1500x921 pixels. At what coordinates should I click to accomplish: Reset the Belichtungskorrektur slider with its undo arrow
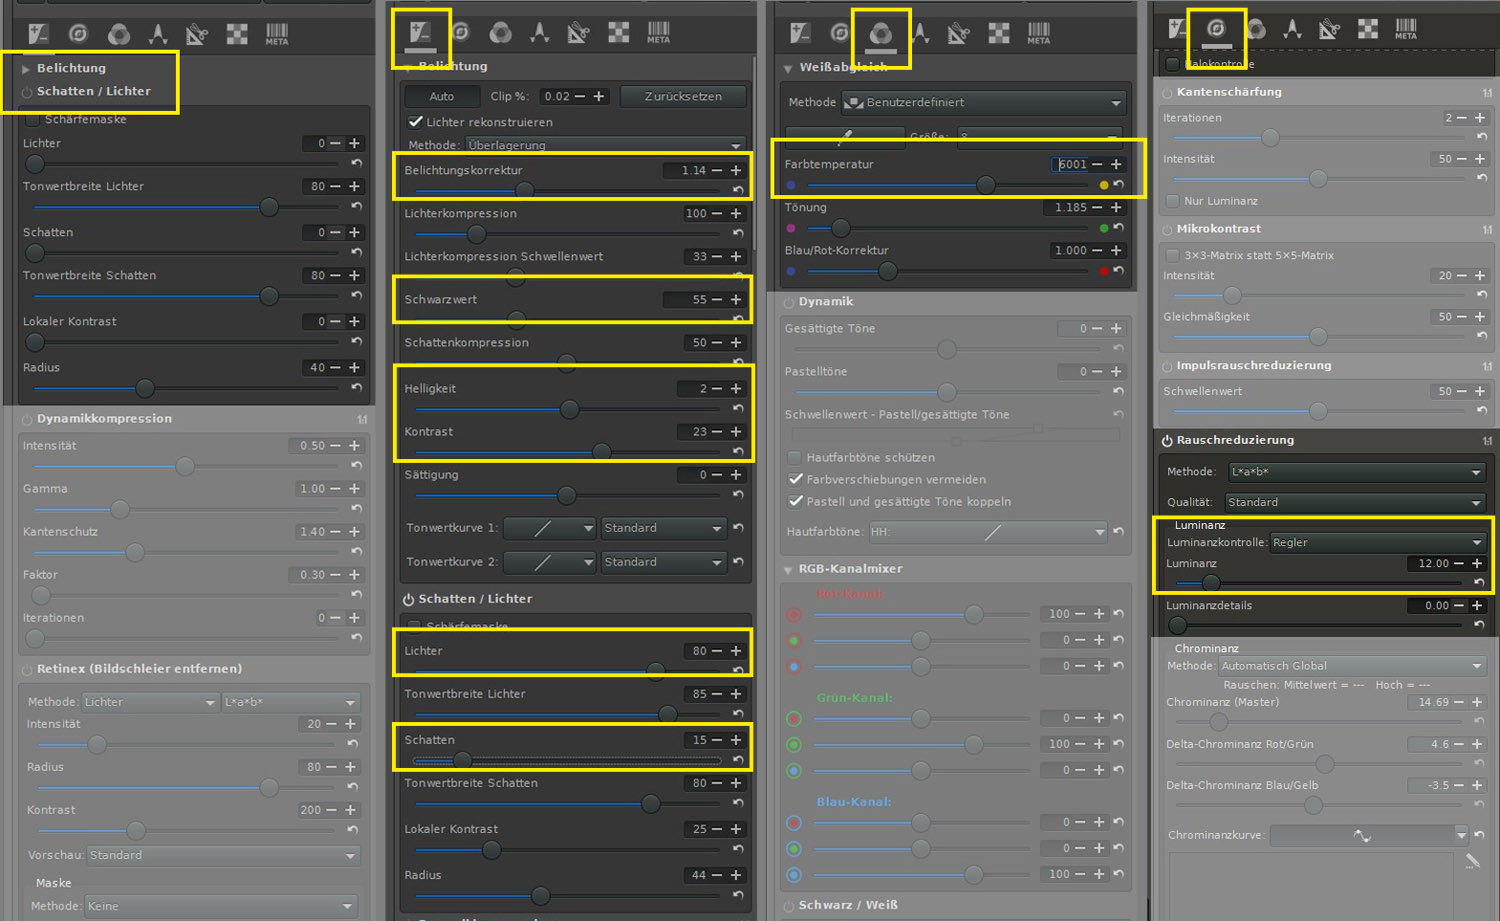tap(738, 190)
